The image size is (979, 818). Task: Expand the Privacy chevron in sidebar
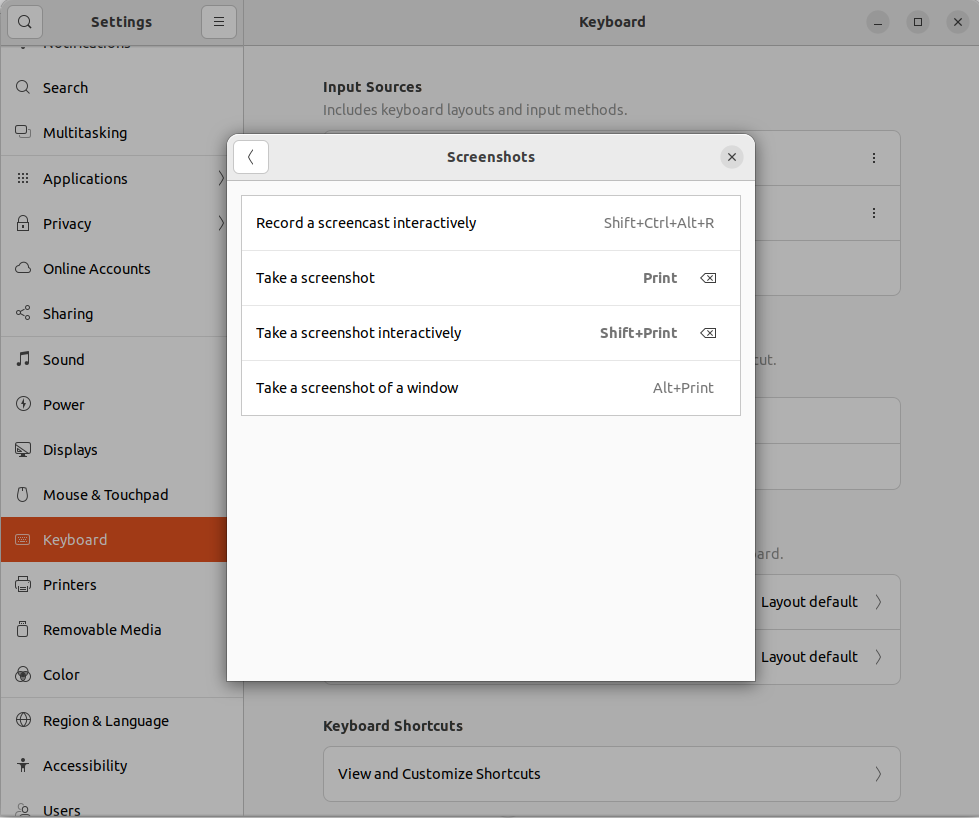pyautogui.click(x=221, y=224)
